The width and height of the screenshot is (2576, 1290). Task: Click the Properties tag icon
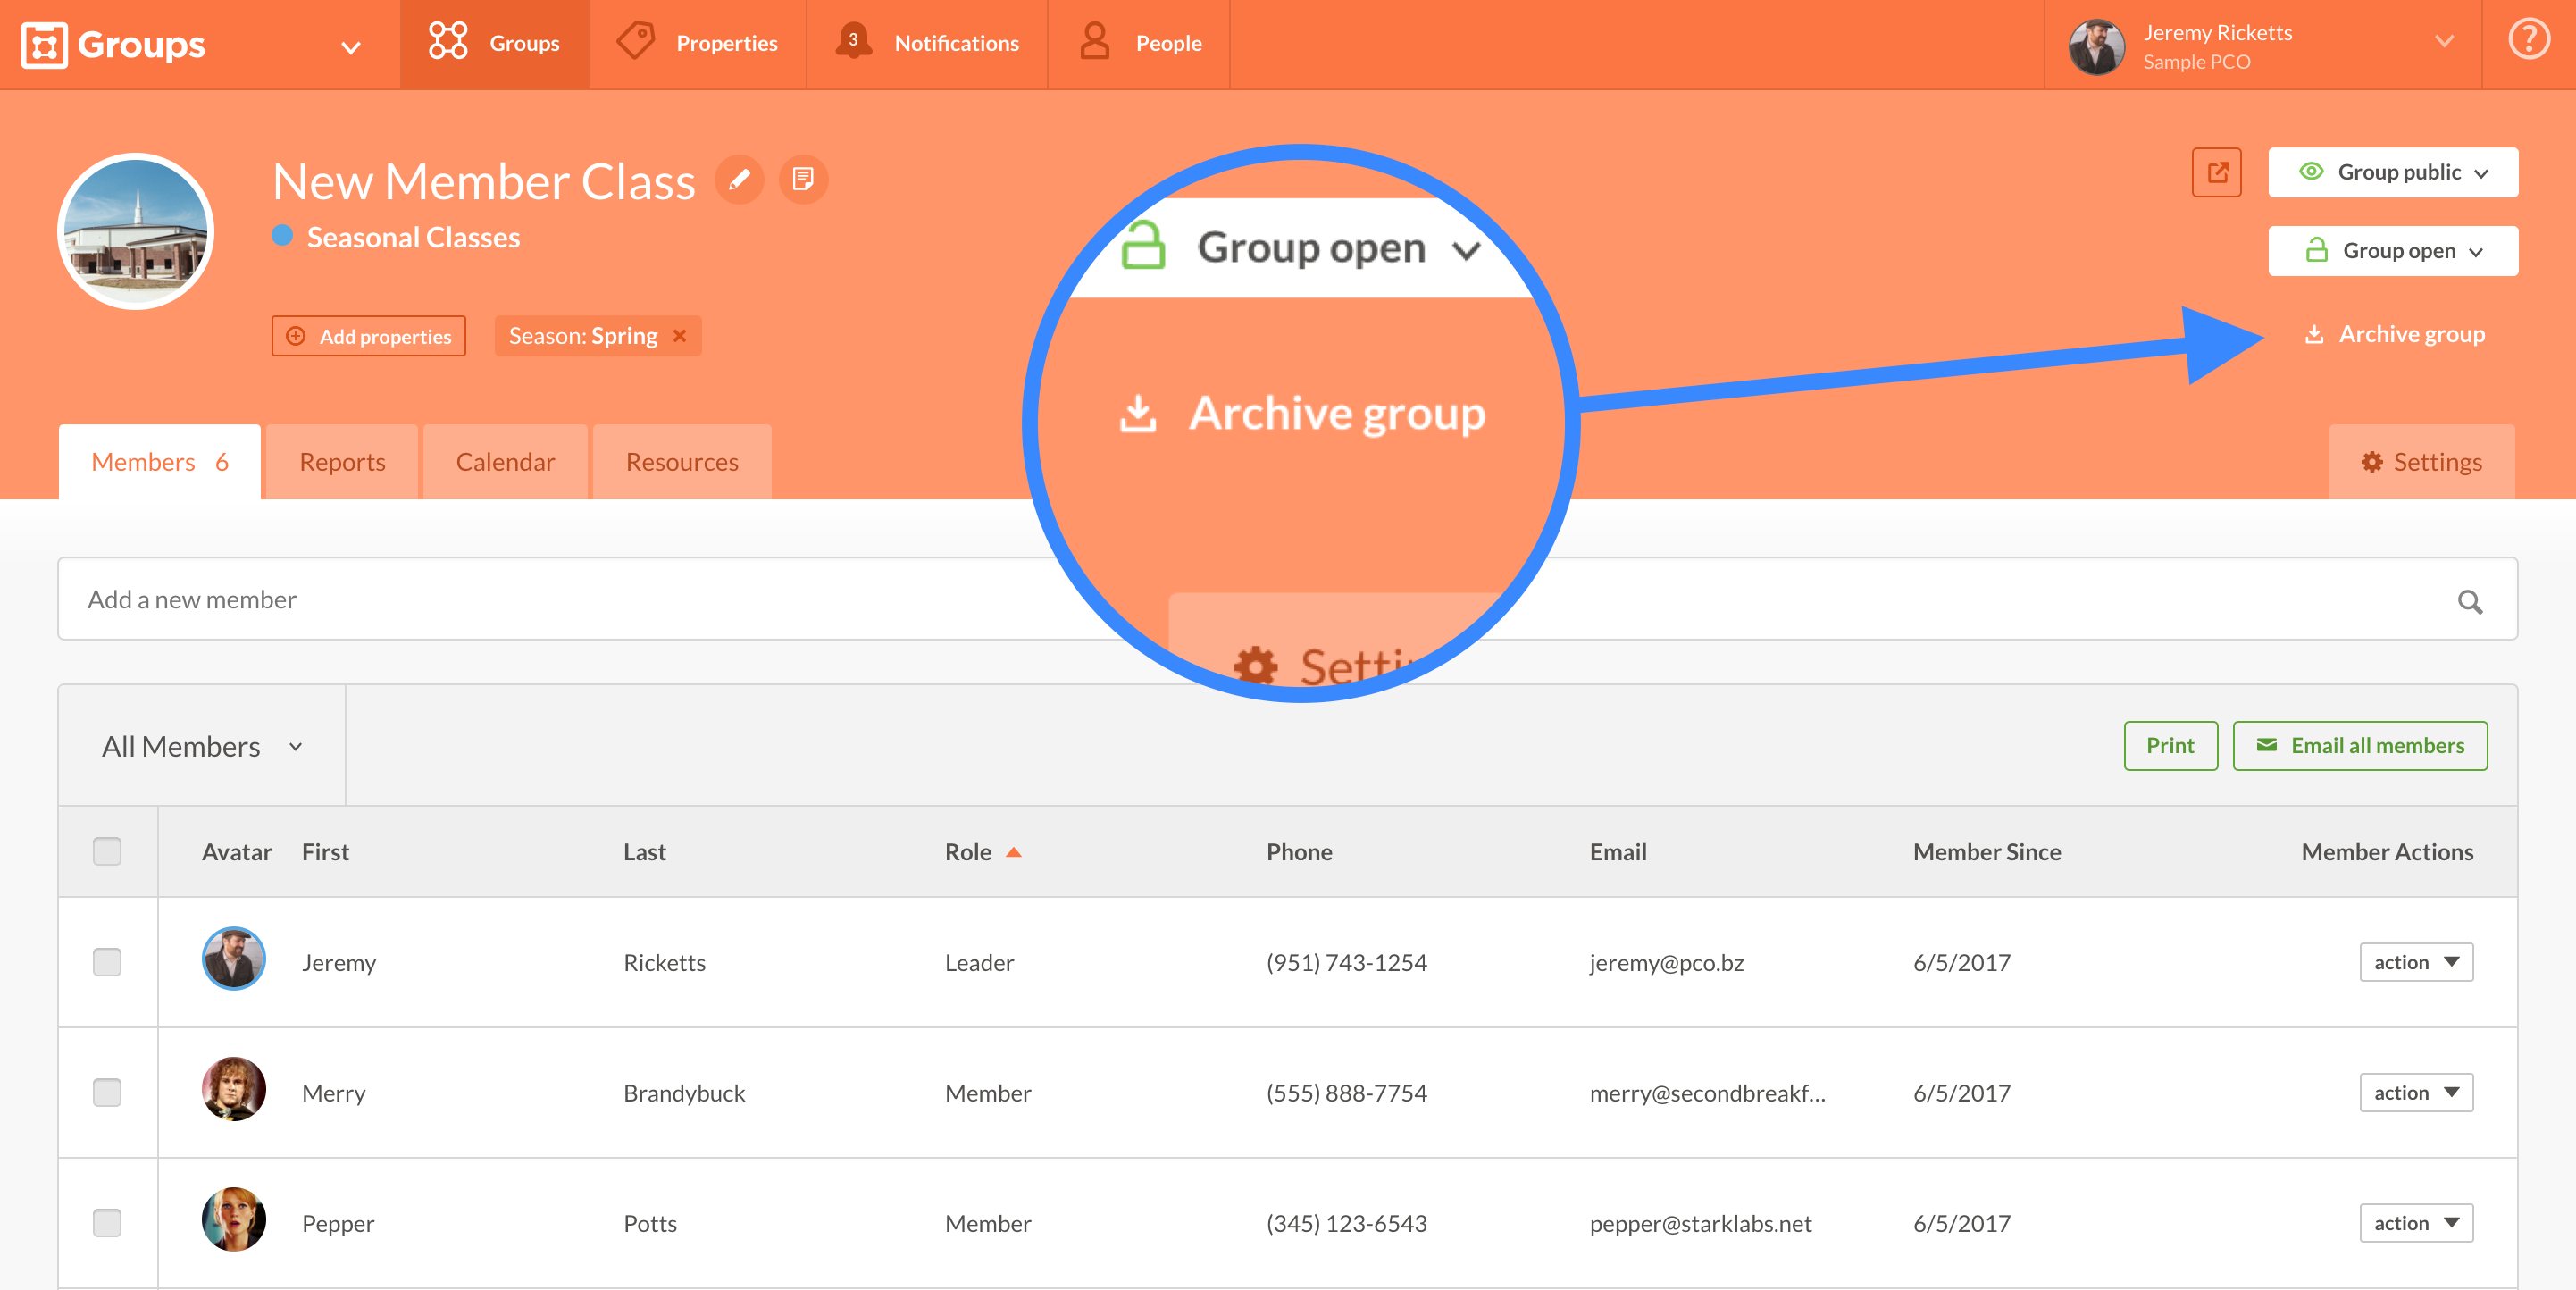click(636, 42)
